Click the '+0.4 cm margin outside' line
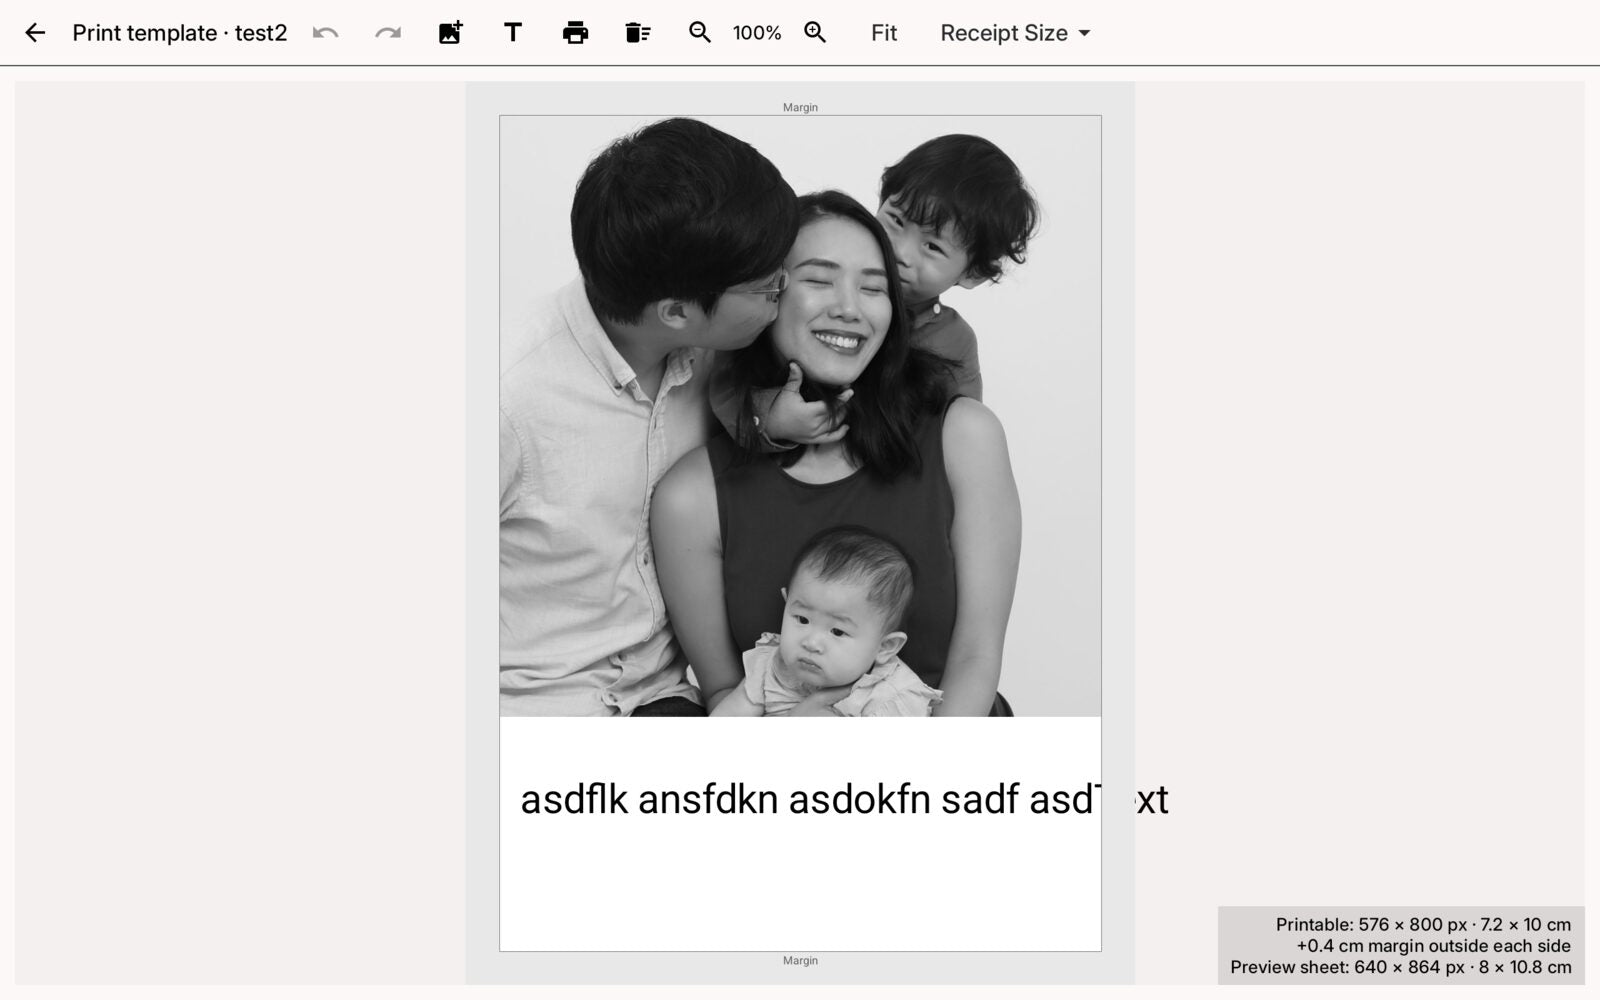Image resolution: width=1600 pixels, height=1000 pixels. (x=1434, y=946)
